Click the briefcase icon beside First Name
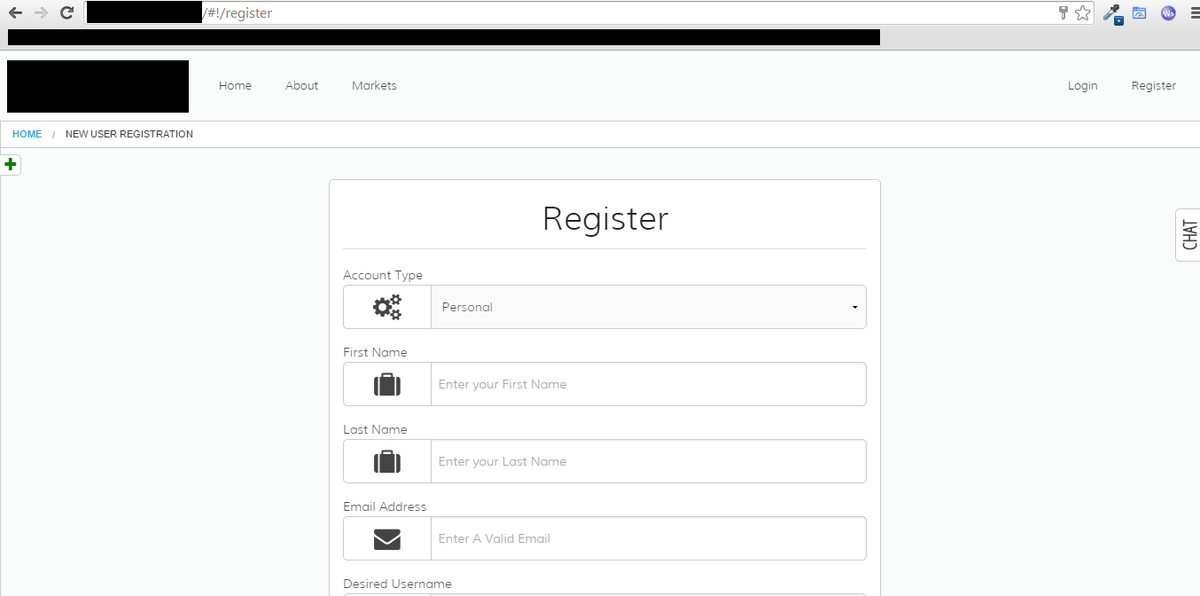 tap(387, 384)
